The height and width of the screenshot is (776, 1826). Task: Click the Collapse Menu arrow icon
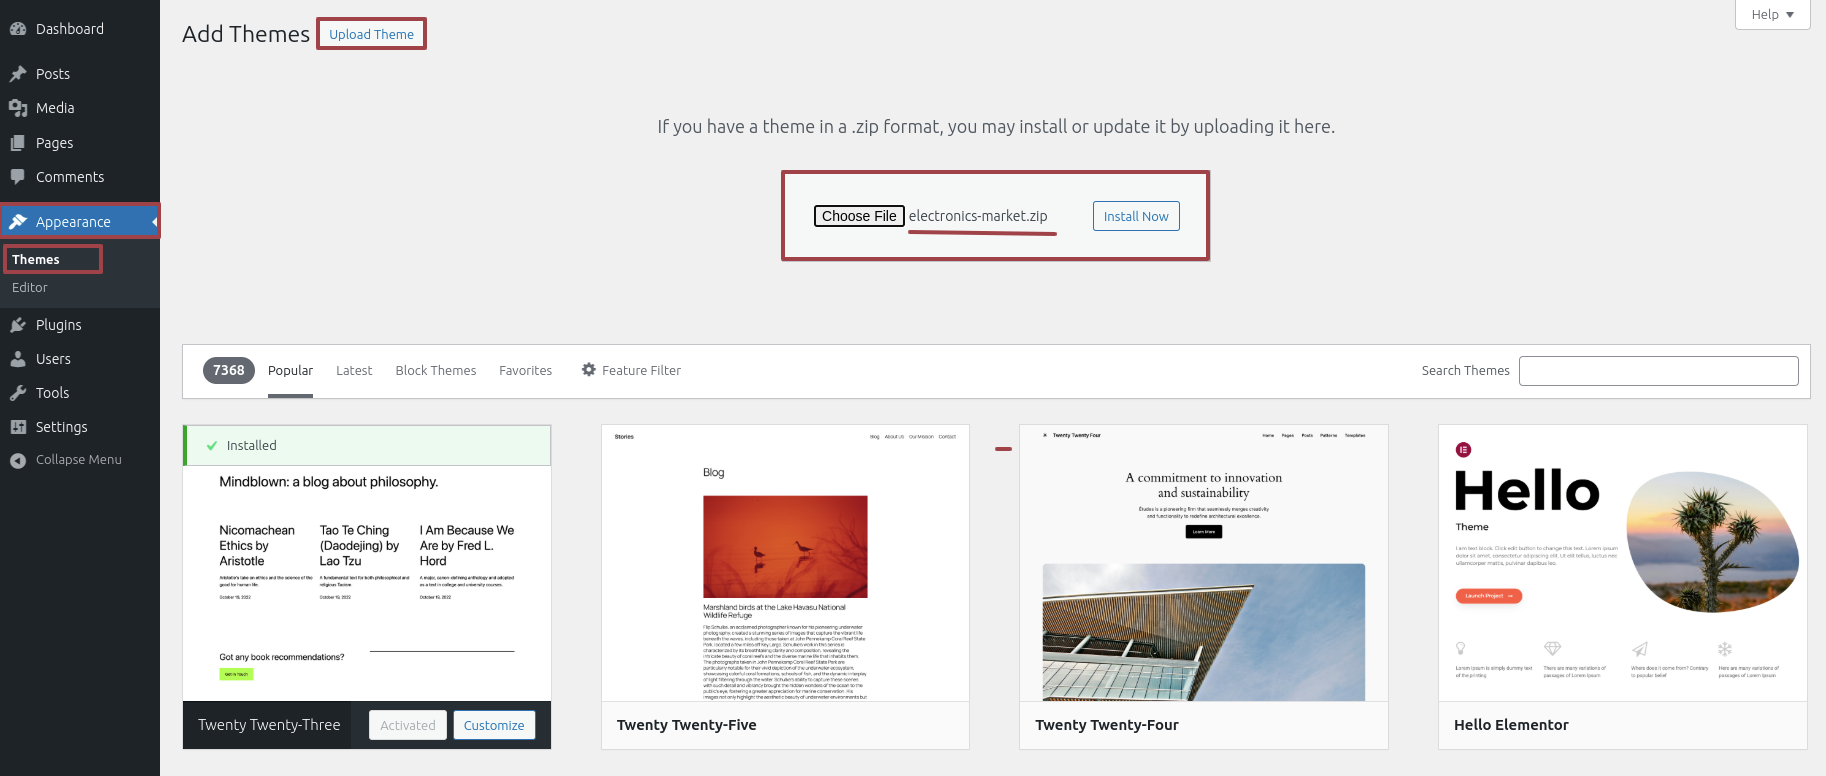click(18, 460)
